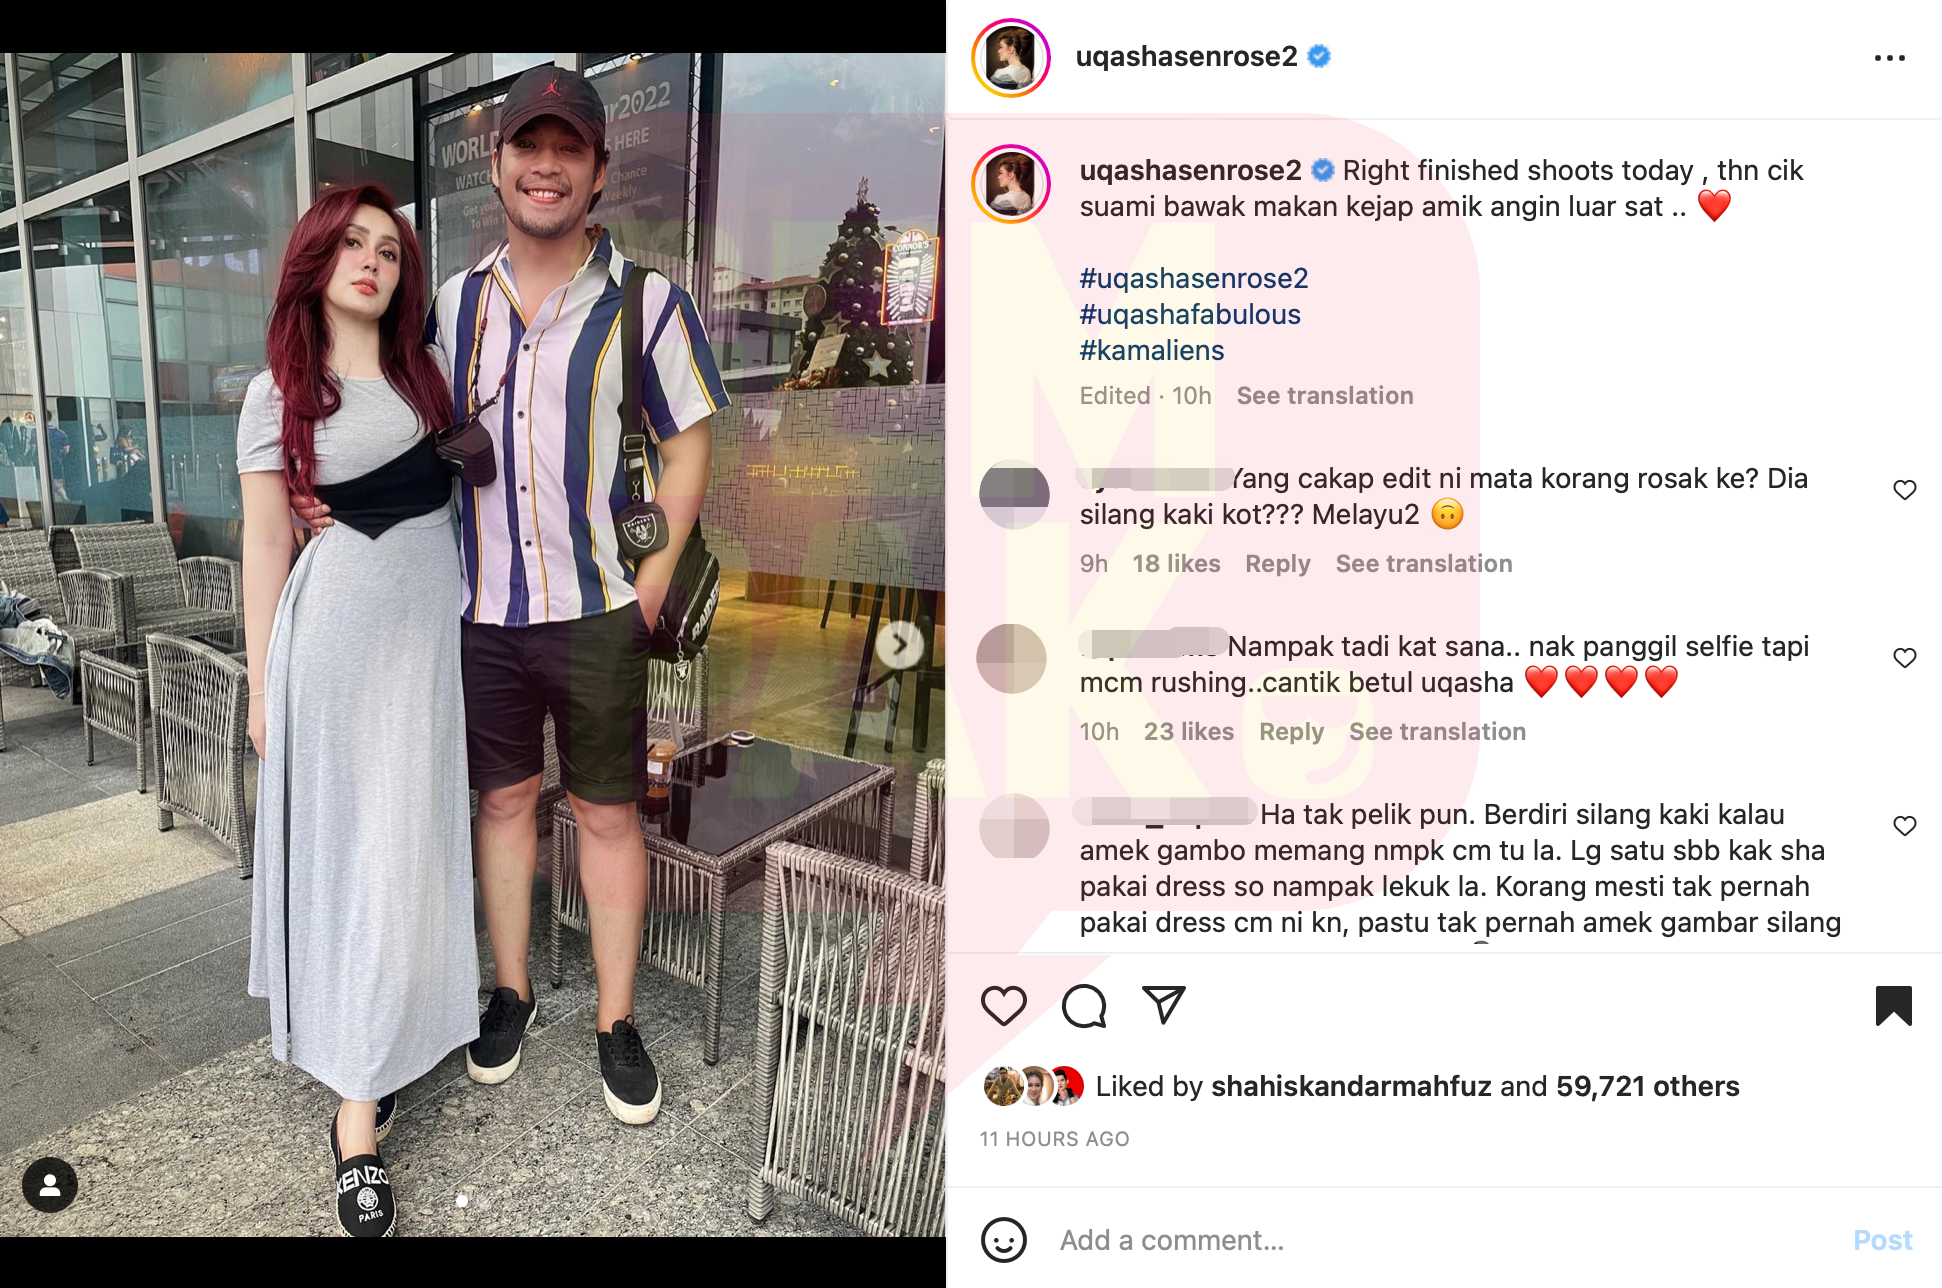This screenshot has width=1942, height=1288.
Task: Like the 'Nampak tadi kat sana' comment
Action: tap(1905, 658)
